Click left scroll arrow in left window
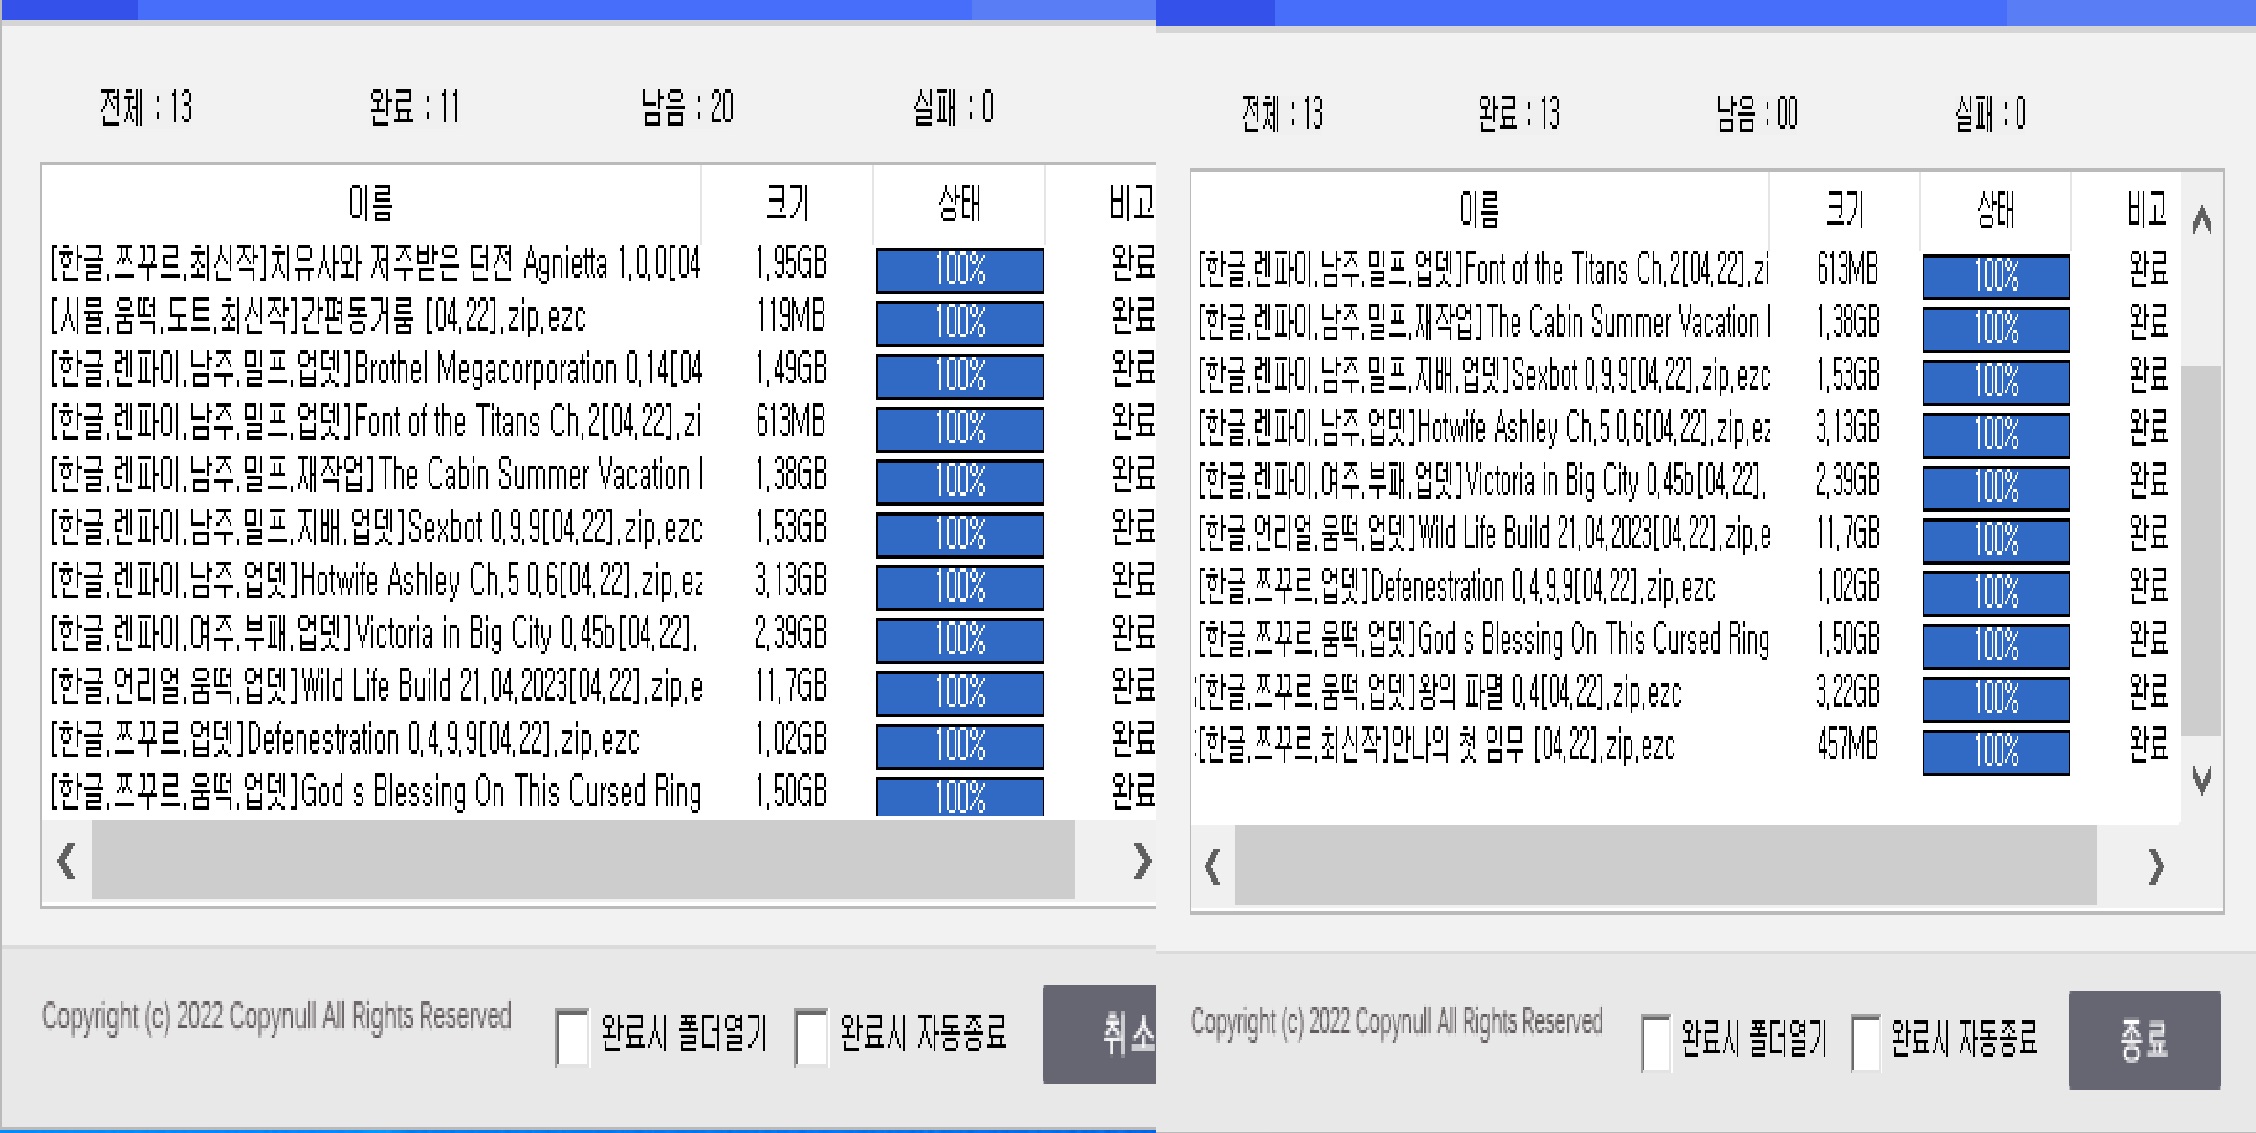 (x=67, y=861)
